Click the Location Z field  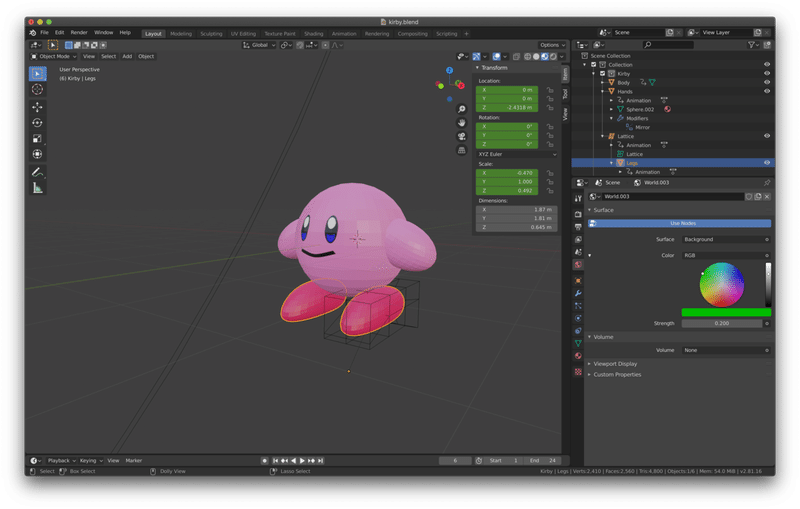507,107
